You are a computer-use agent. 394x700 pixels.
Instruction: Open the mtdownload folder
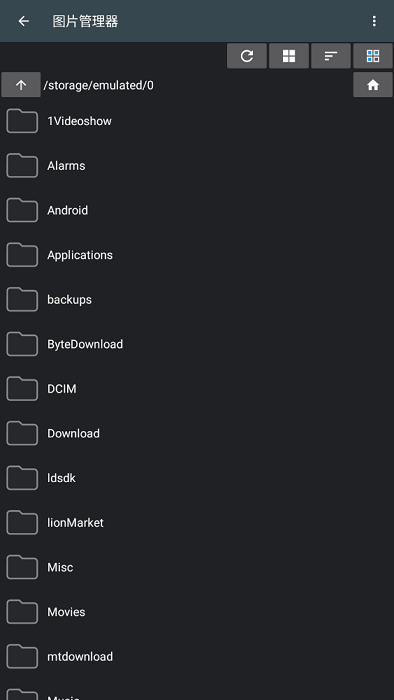coord(197,657)
